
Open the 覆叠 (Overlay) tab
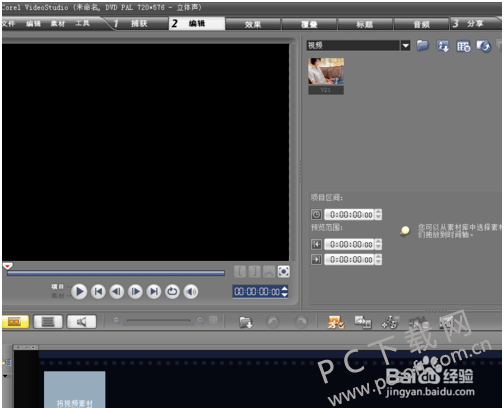pyautogui.click(x=309, y=24)
